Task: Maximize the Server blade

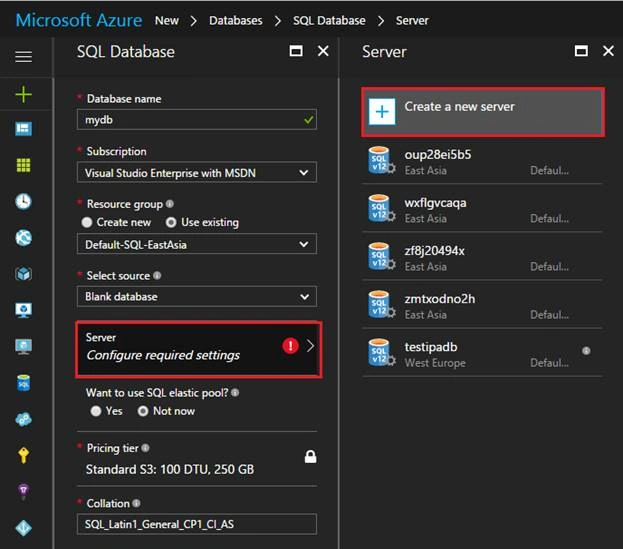Action: [x=581, y=51]
